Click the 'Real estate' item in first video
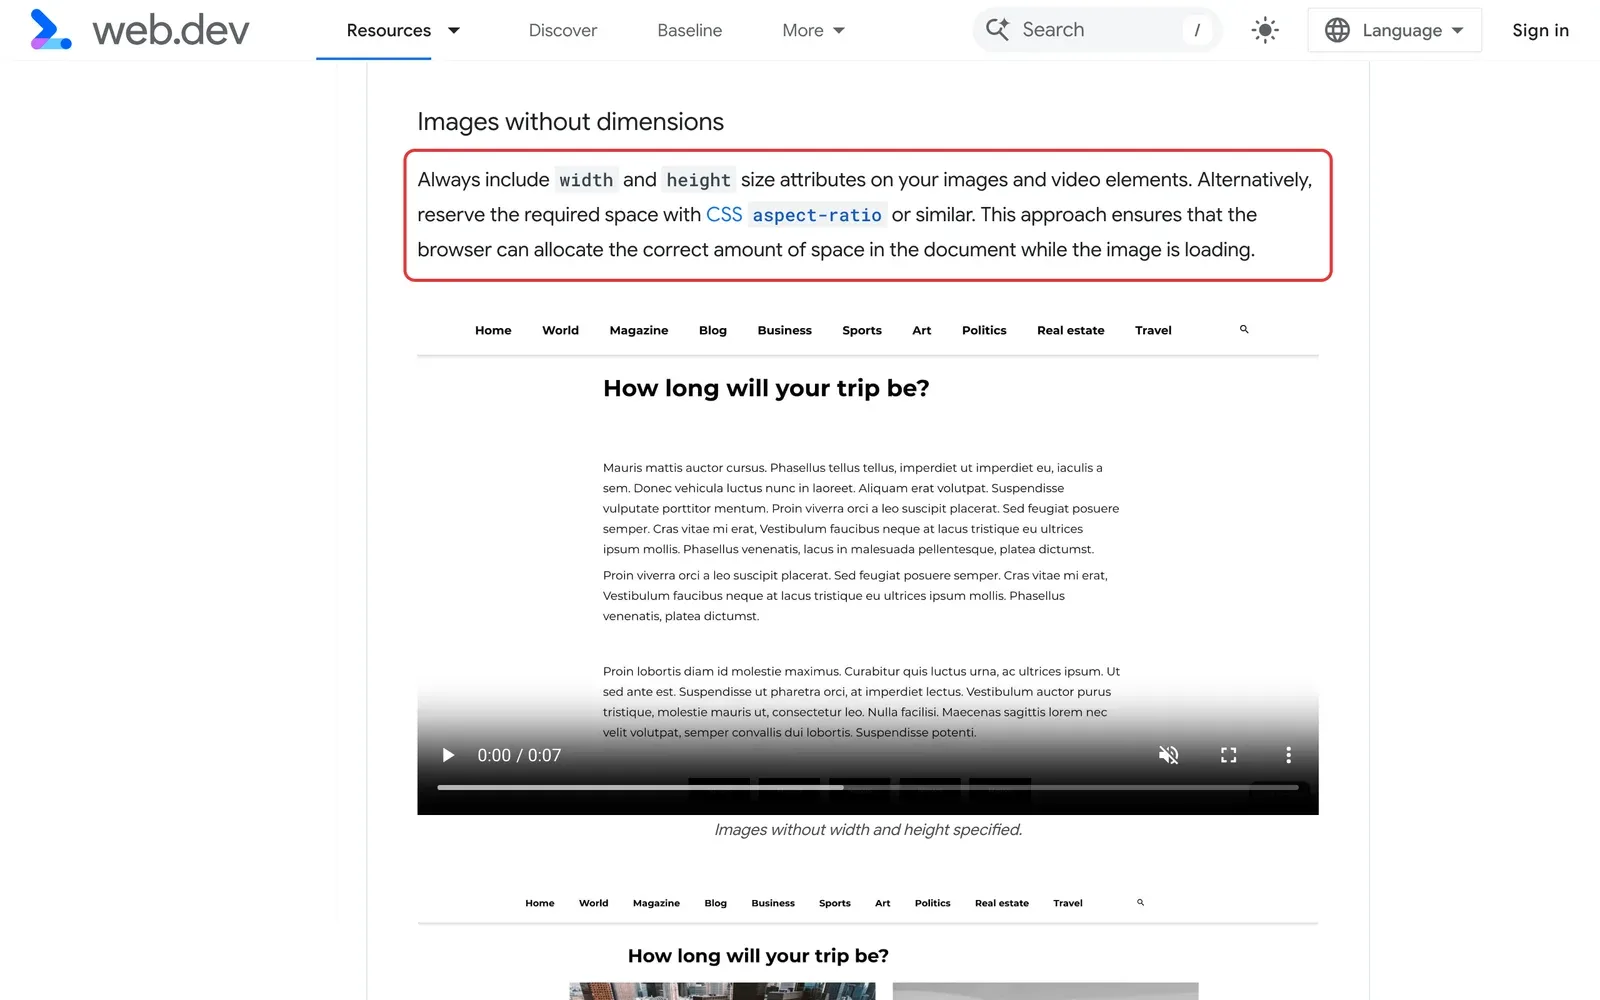 (1070, 330)
